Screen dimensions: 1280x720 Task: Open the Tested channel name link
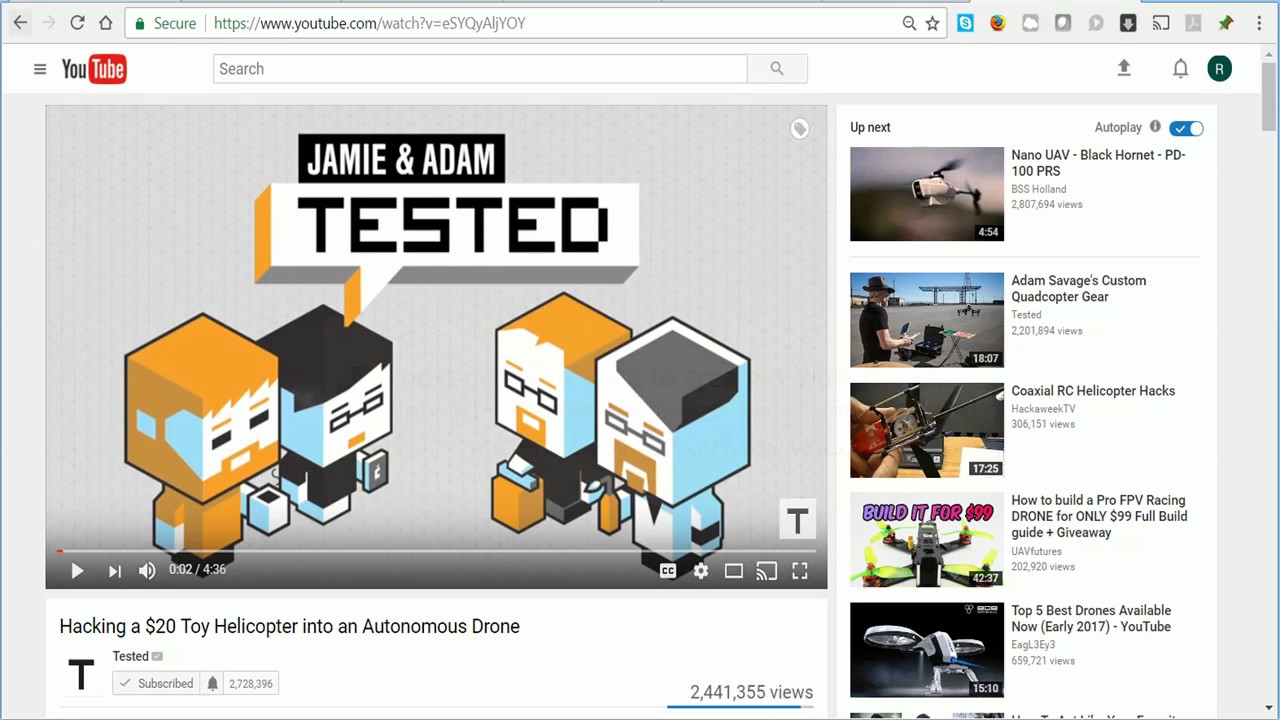point(130,656)
